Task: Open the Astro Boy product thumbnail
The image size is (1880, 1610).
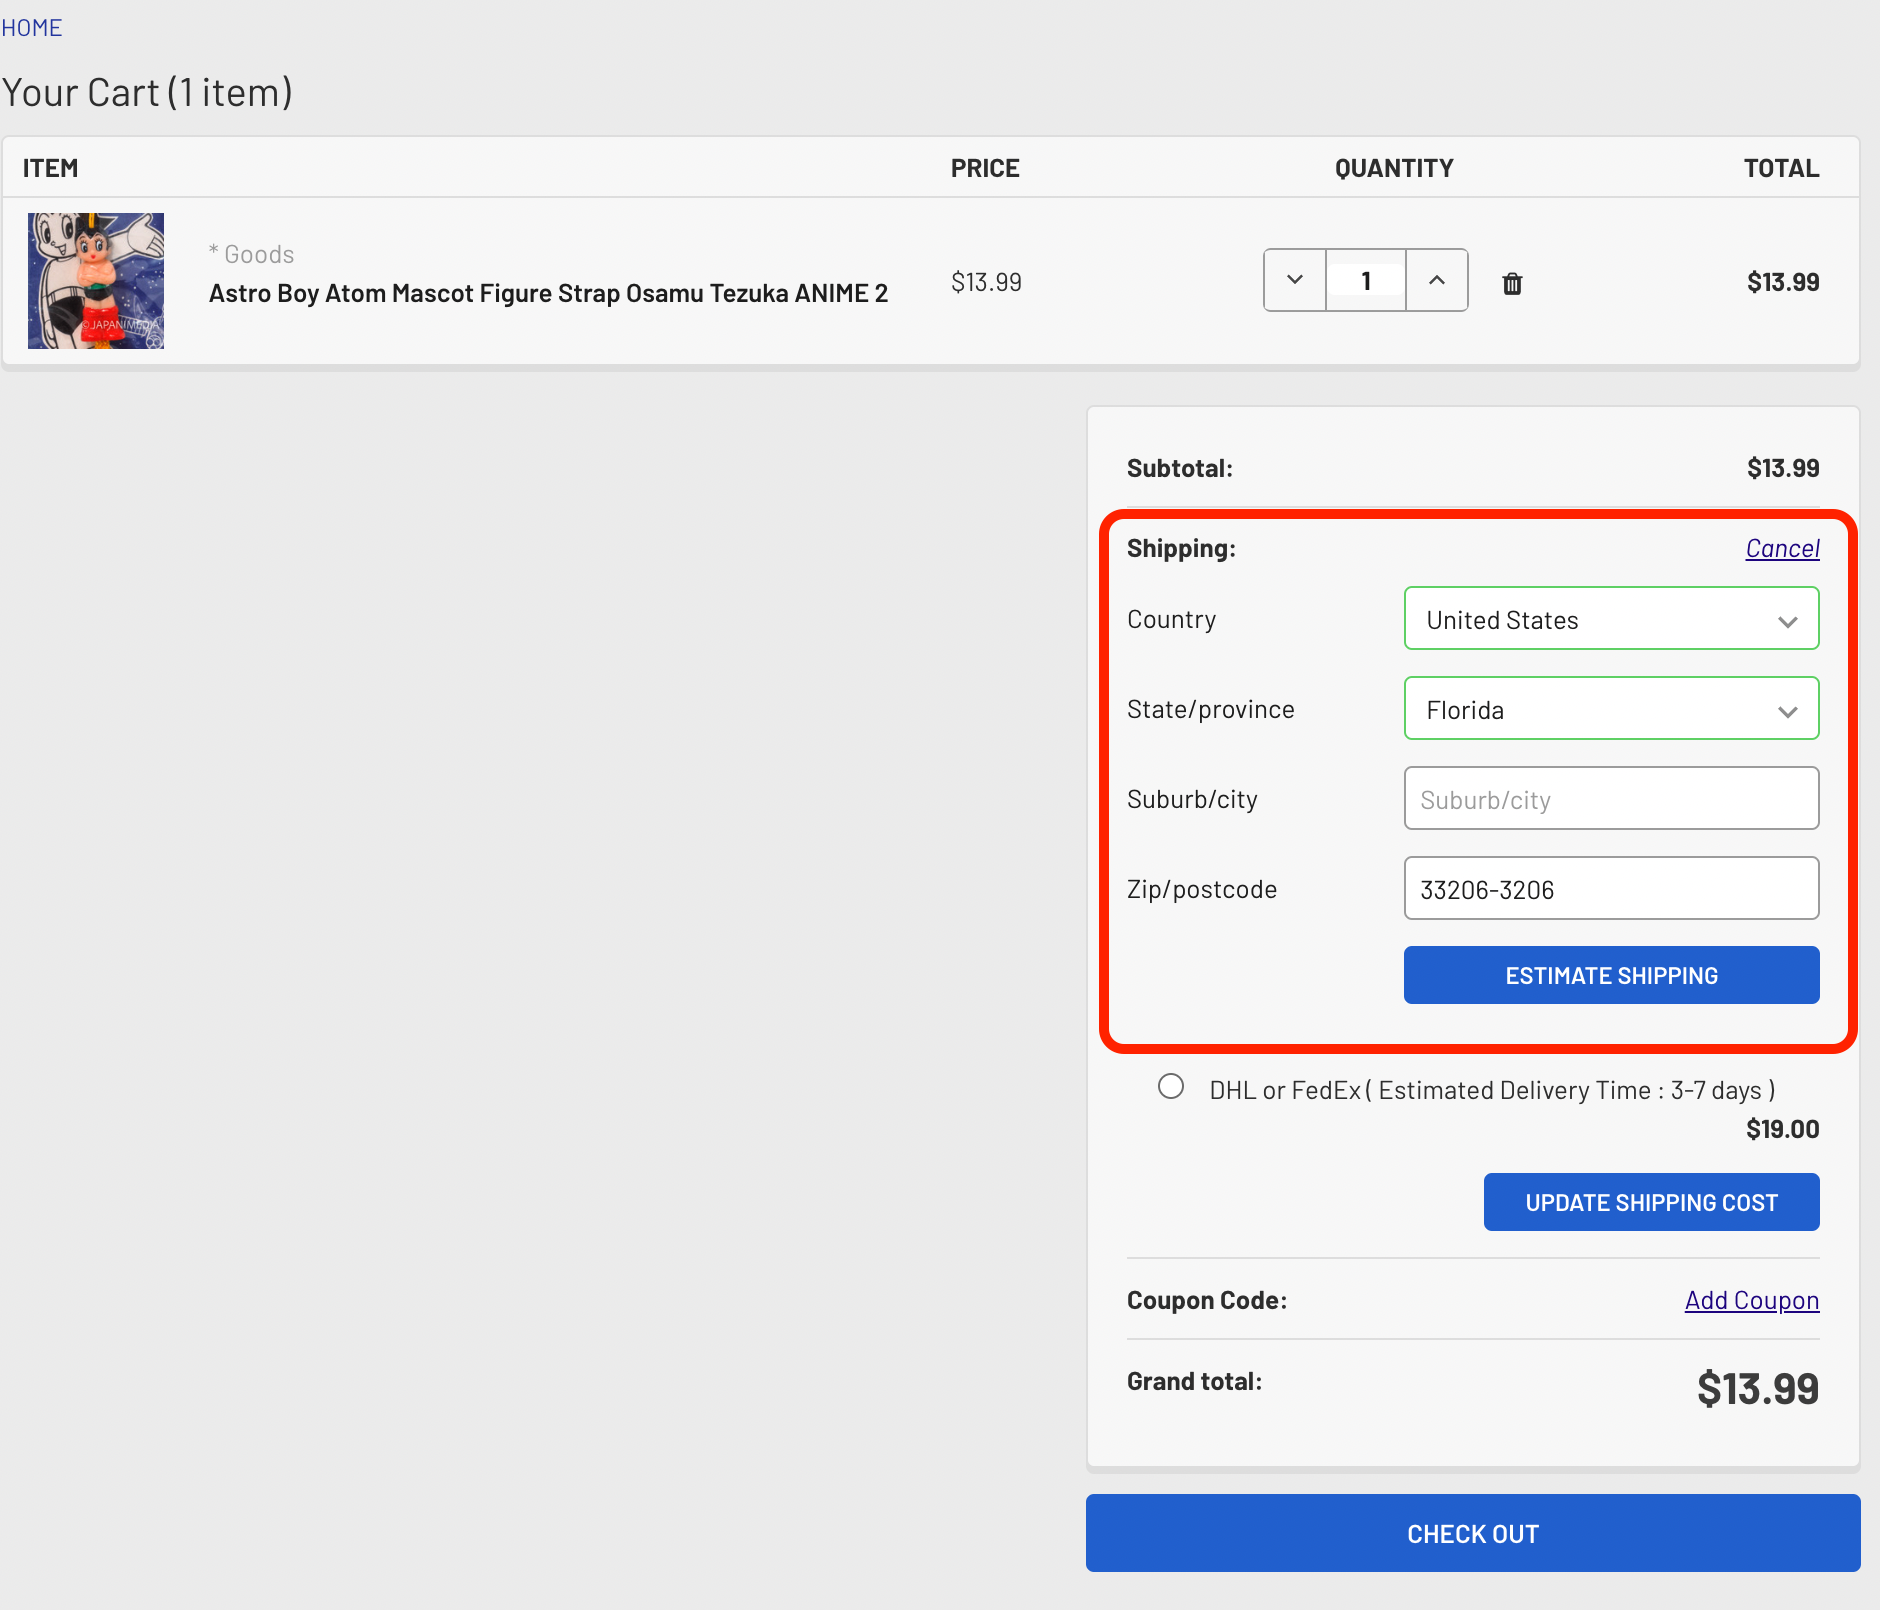Action: tap(96, 281)
